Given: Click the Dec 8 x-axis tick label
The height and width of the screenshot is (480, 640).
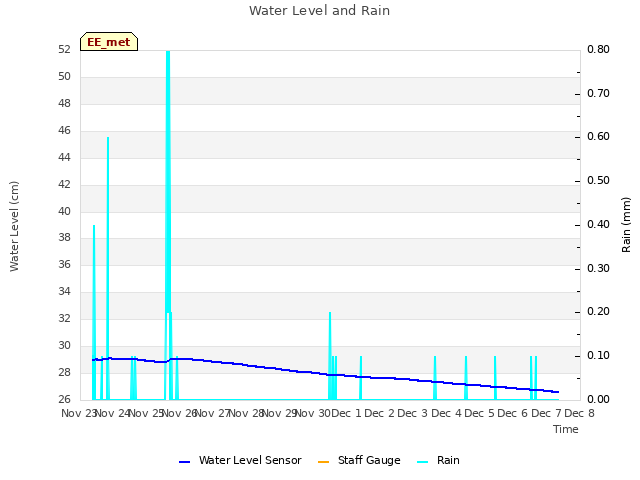Looking at the screenshot, I should coord(579,413).
